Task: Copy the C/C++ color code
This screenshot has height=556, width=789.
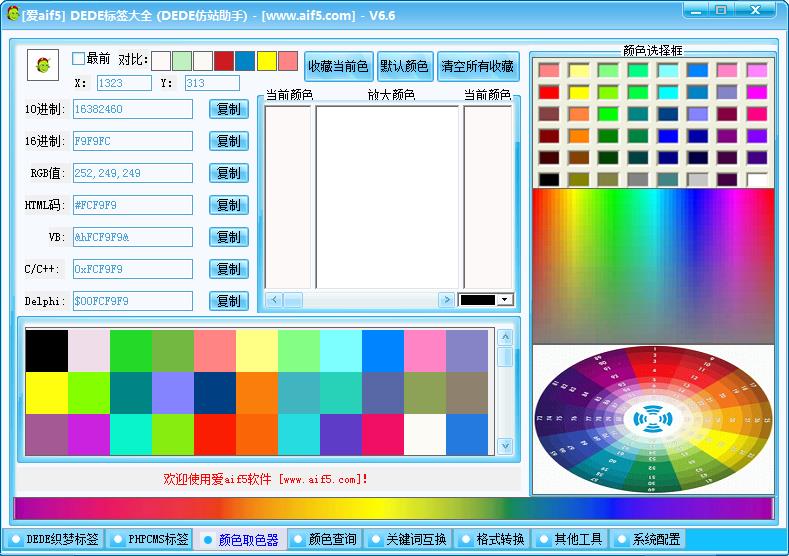Action: (229, 269)
